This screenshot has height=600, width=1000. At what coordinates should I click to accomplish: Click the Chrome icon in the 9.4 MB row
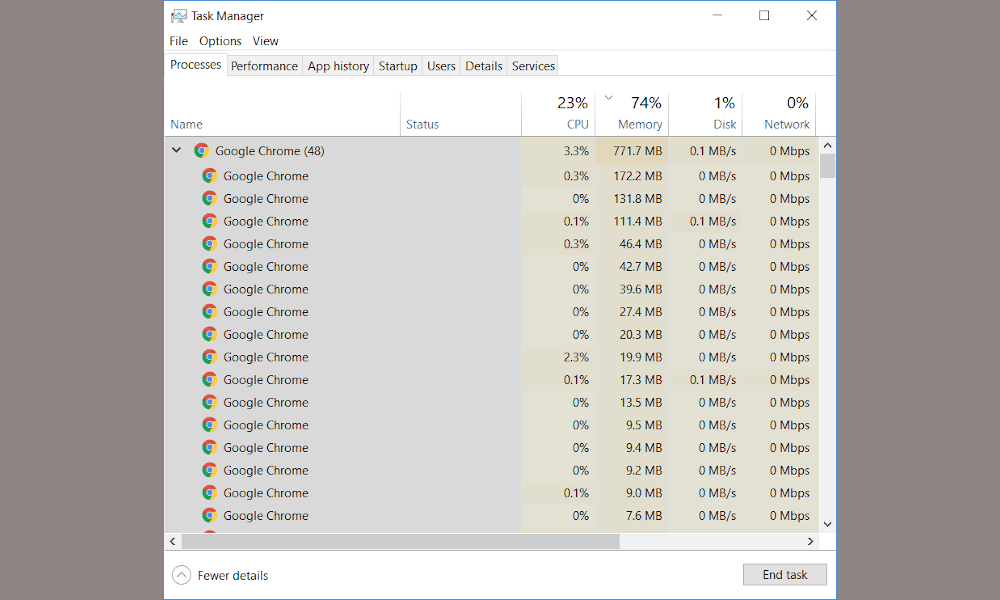click(209, 448)
